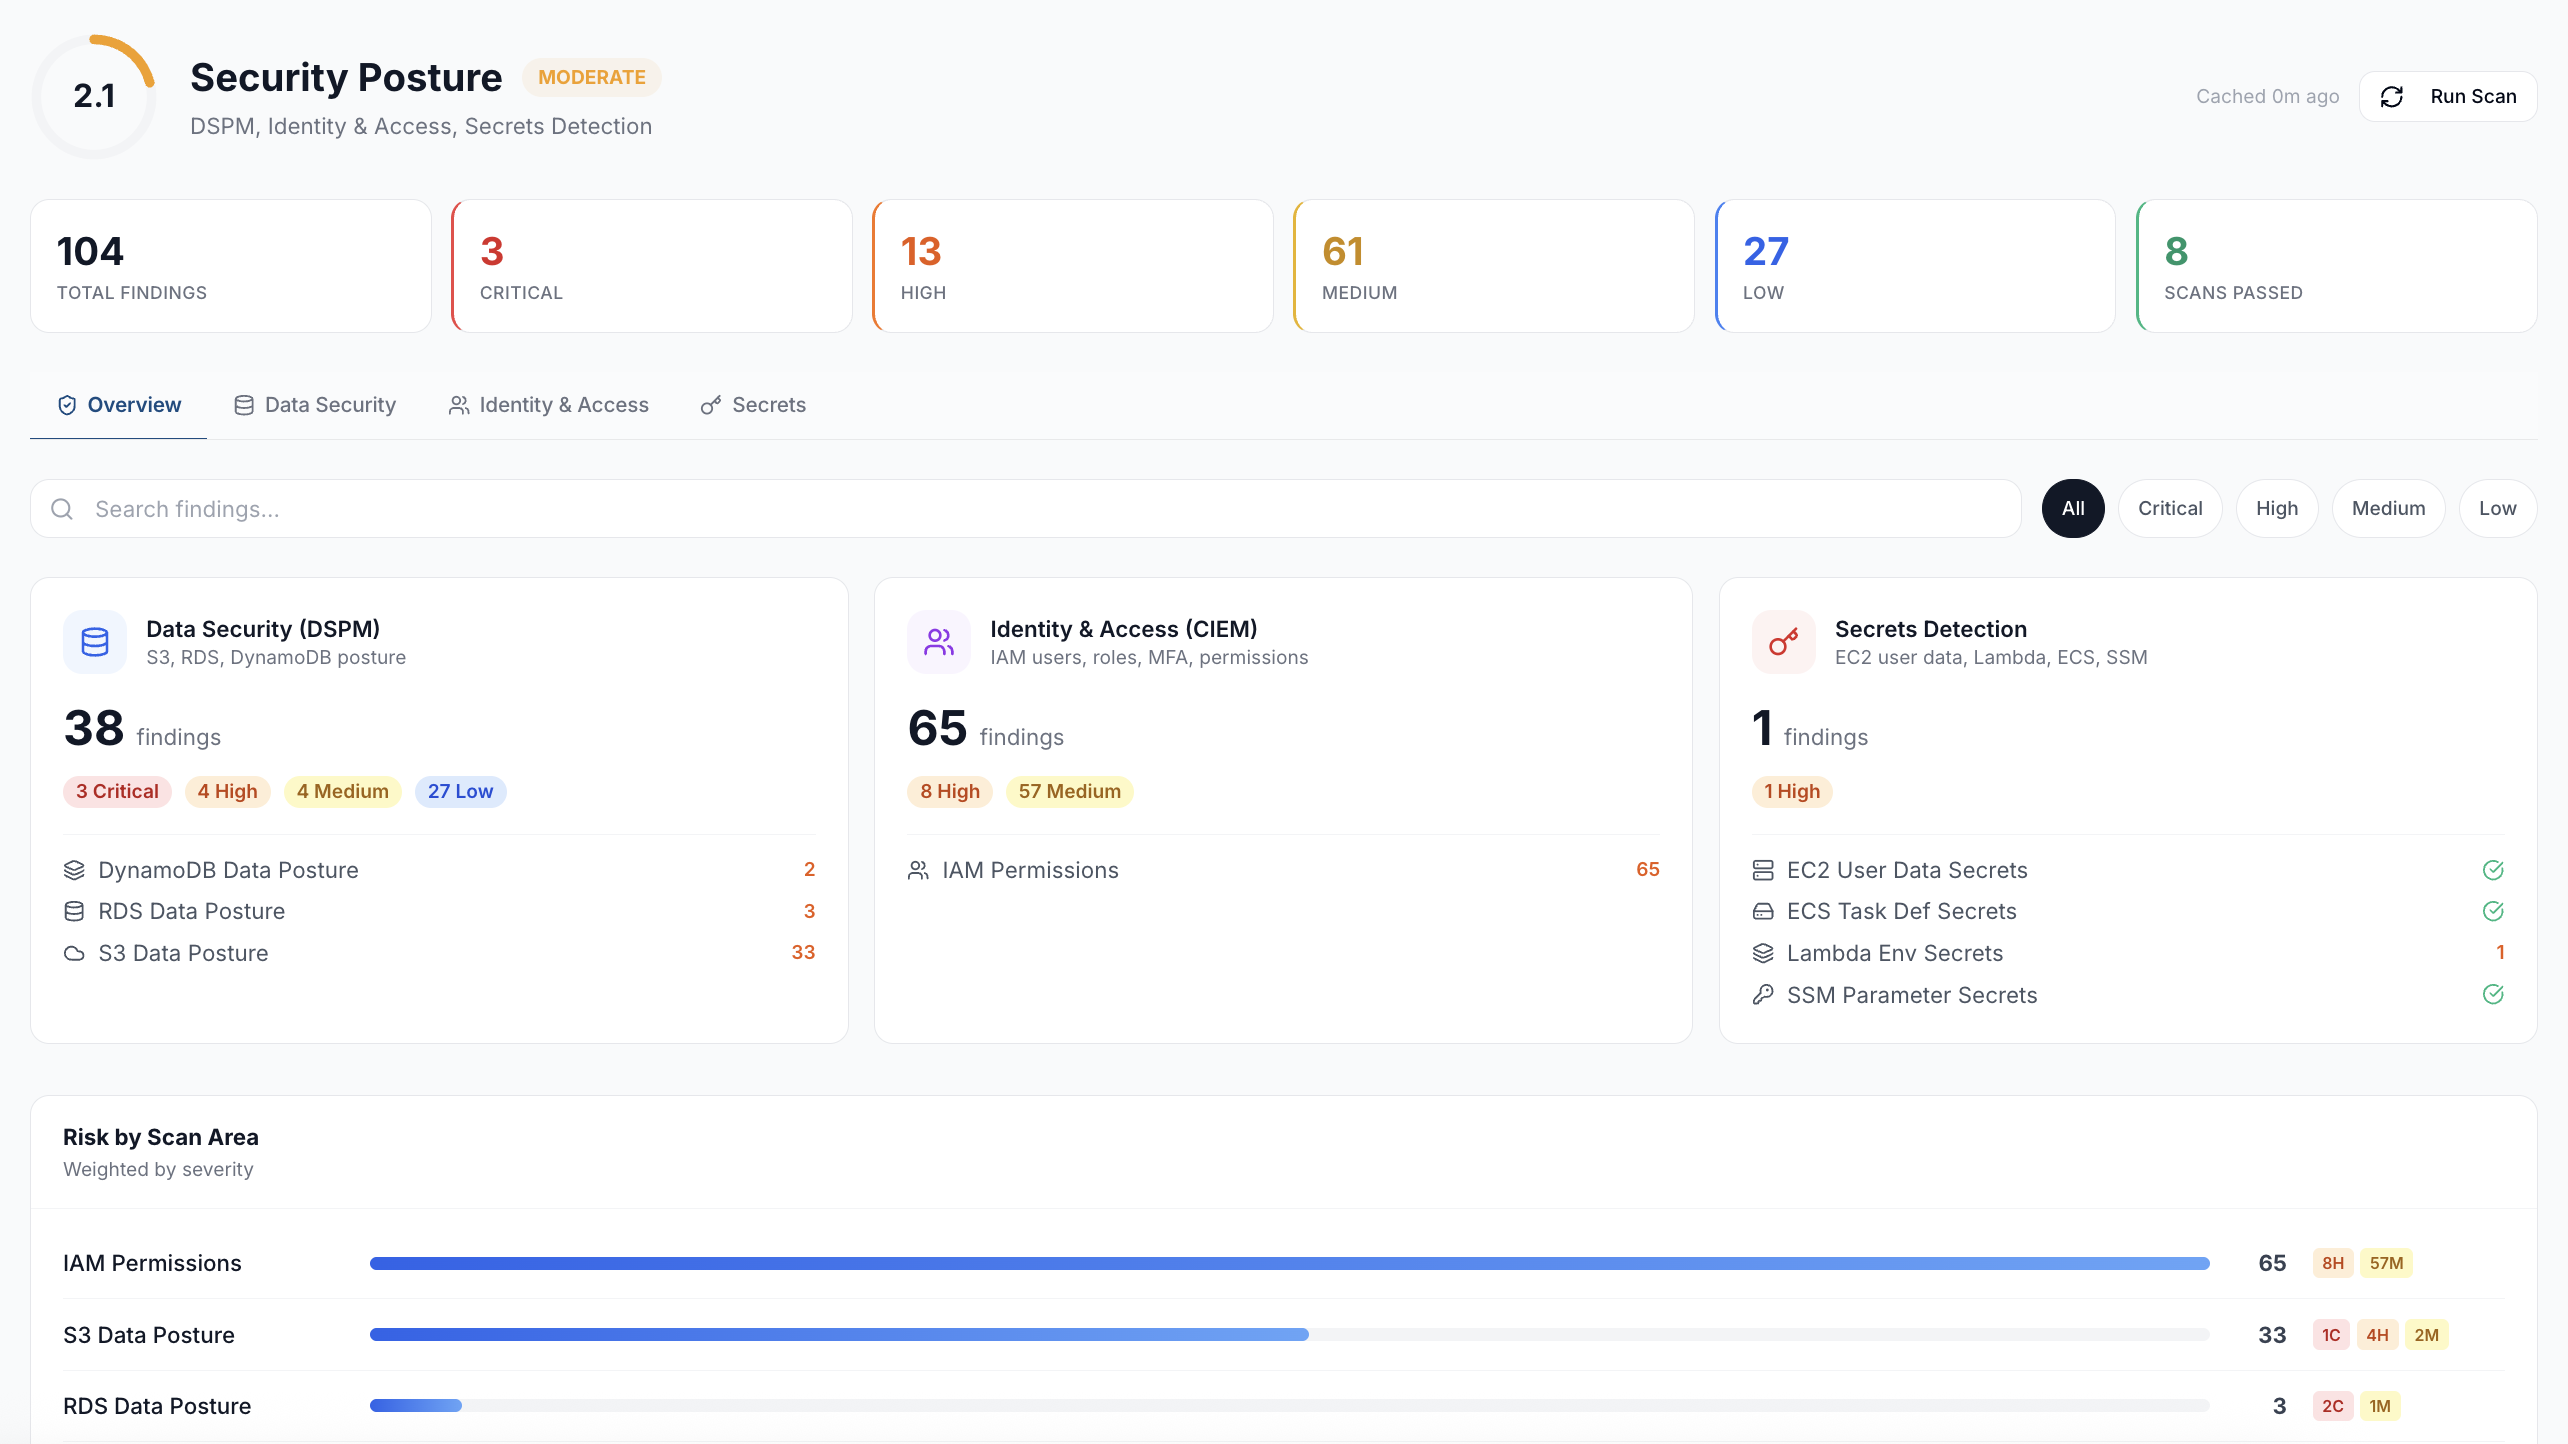Click the key icon for Secrets Detection
The width and height of the screenshot is (2568, 1444).
point(1784,641)
